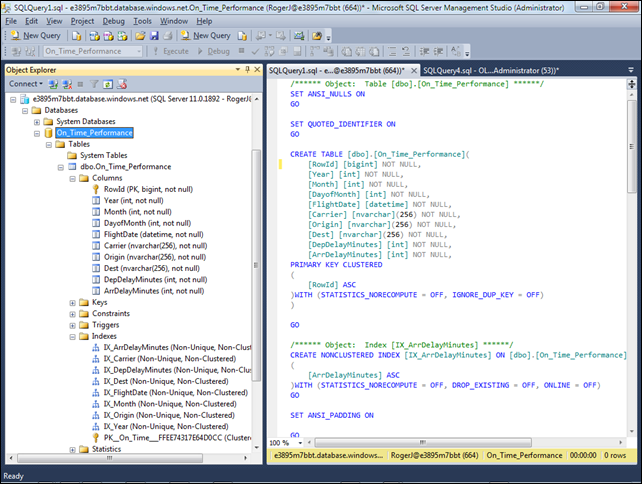This screenshot has height=484, width=642.
Task: Save the query with the floppy disk icon
Action: 154,36
